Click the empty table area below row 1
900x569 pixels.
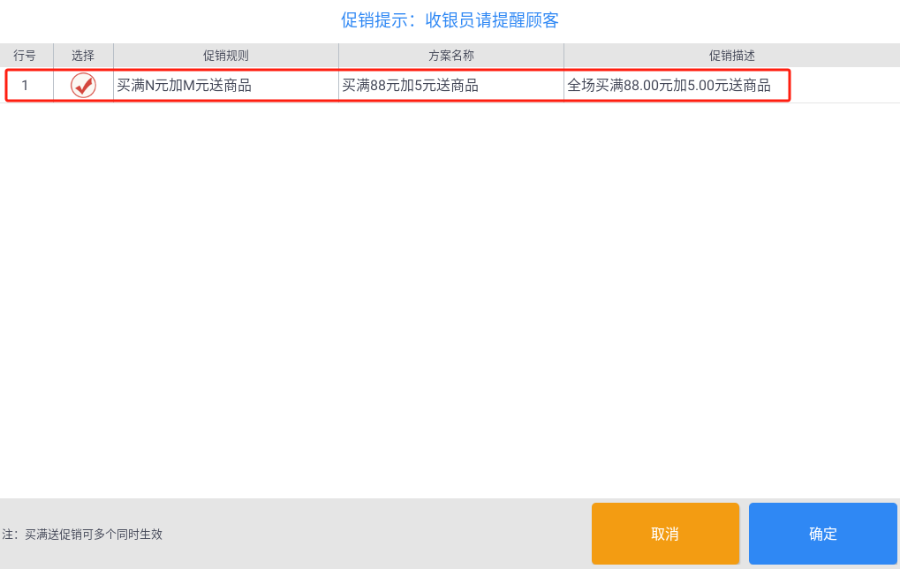coord(450,299)
